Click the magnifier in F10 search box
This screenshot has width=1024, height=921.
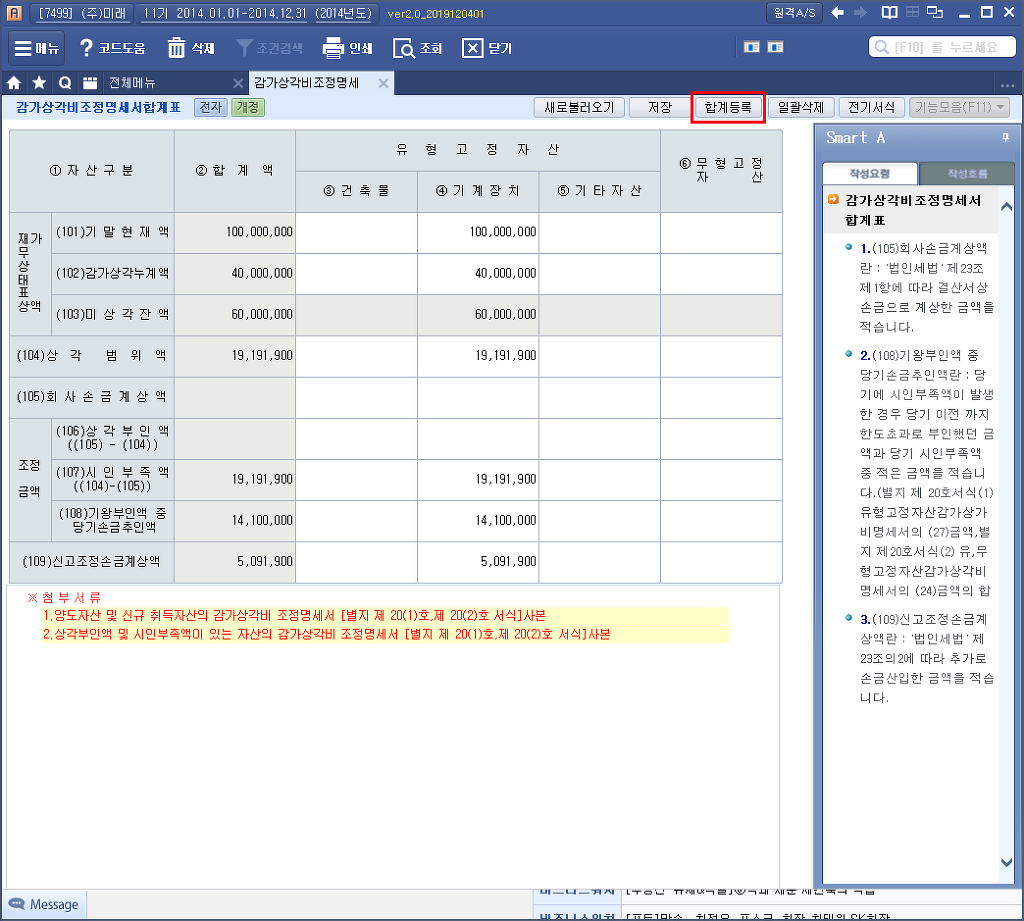point(881,47)
